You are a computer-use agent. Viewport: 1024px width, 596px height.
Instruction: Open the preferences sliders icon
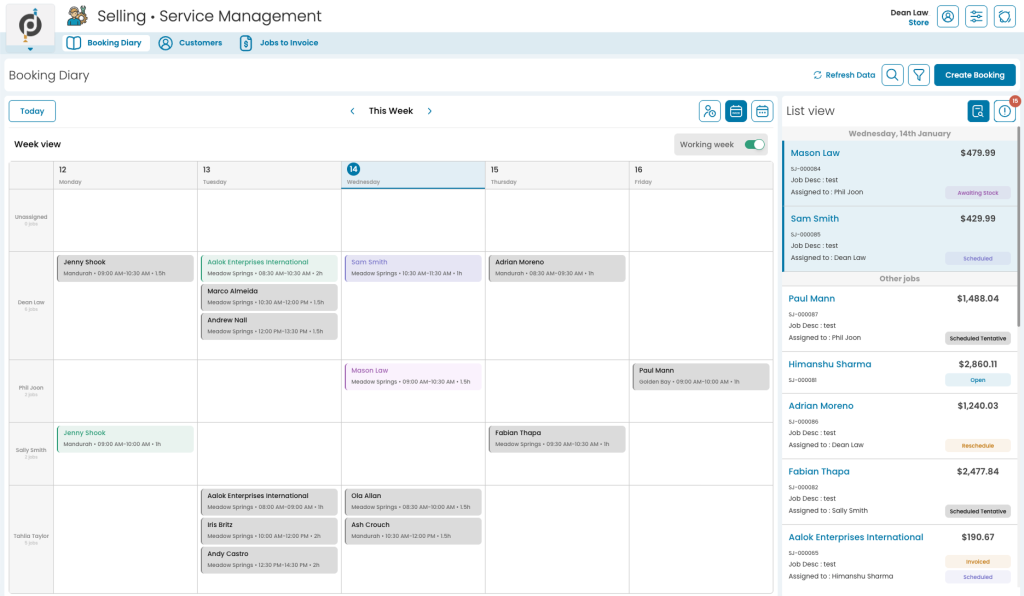pyautogui.click(x=976, y=16)
